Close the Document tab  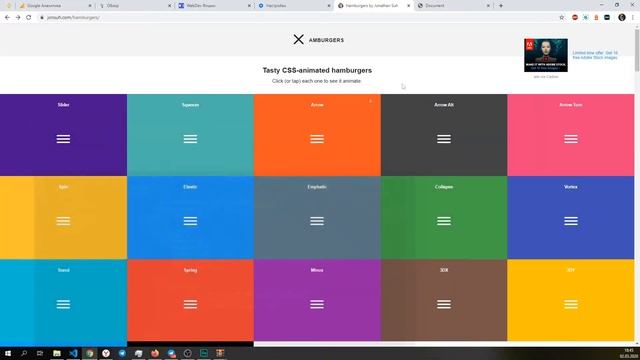[488, 6]
